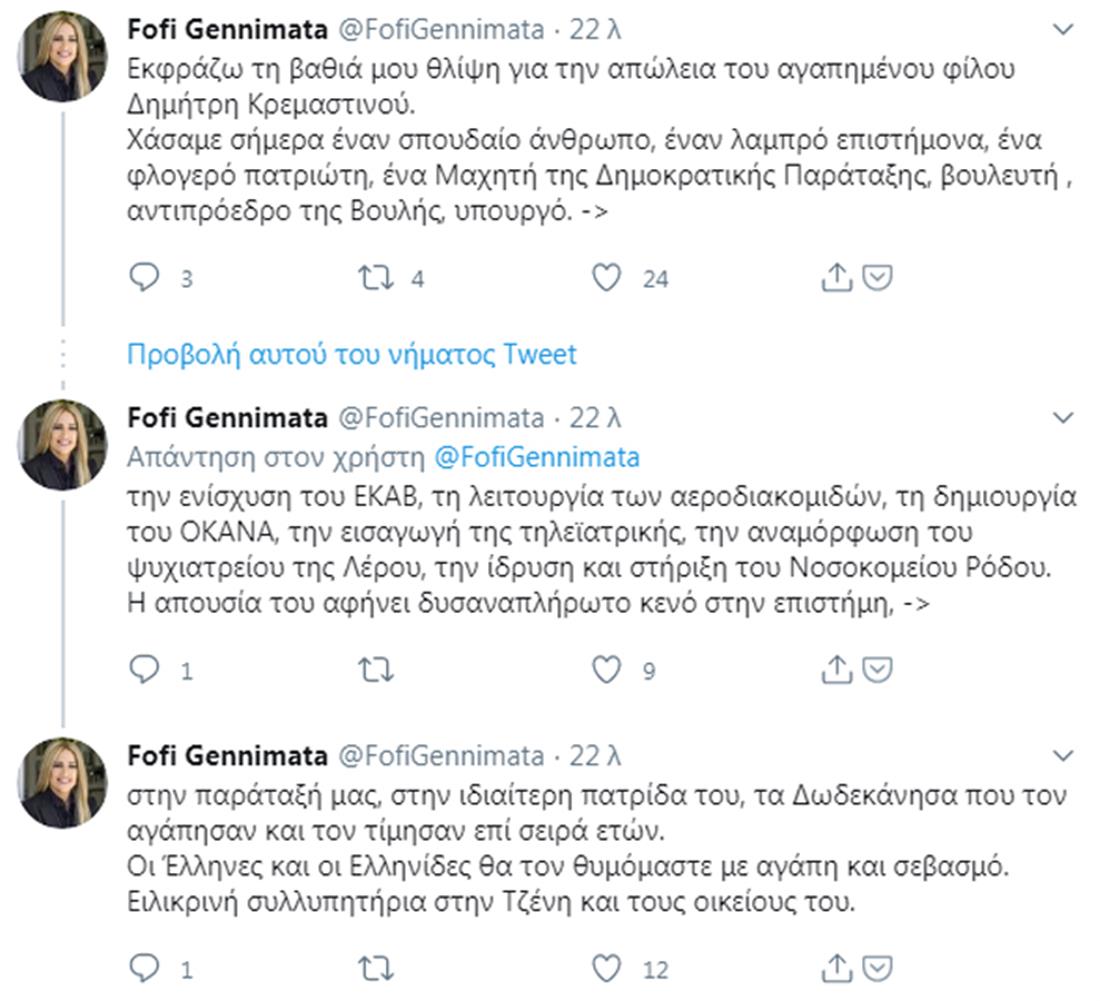Reply to the third tweet about Δωδεκάνησα
The image size is (1100, 1001).
145,967
